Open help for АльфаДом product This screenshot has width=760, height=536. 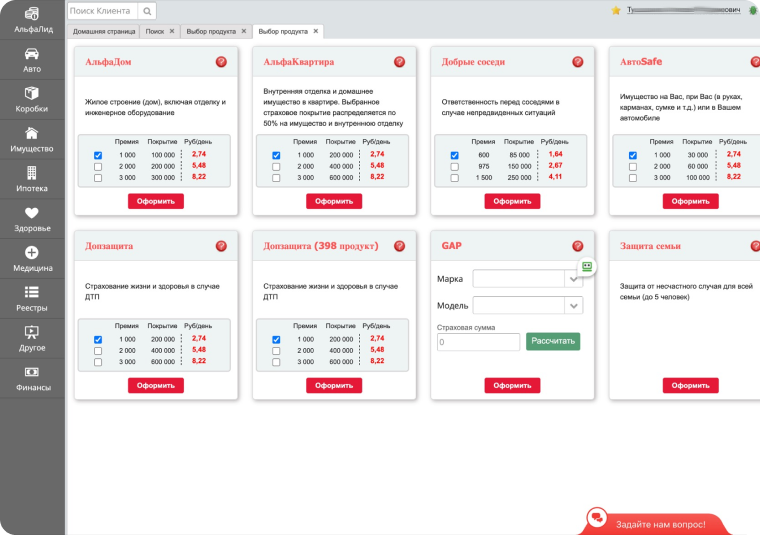(221, 62)
